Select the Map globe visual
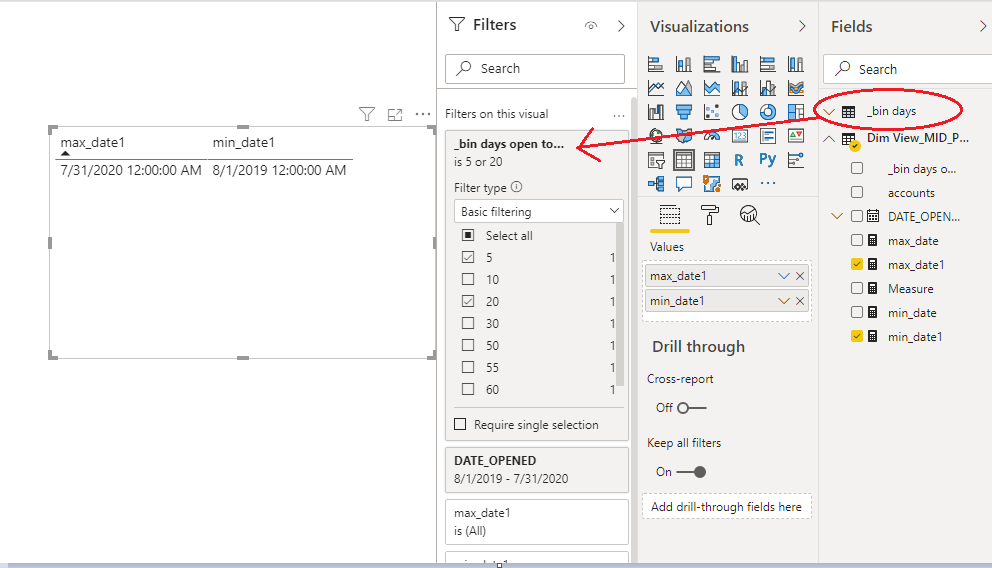Screen dimensions: 992x568 (655, 135)
